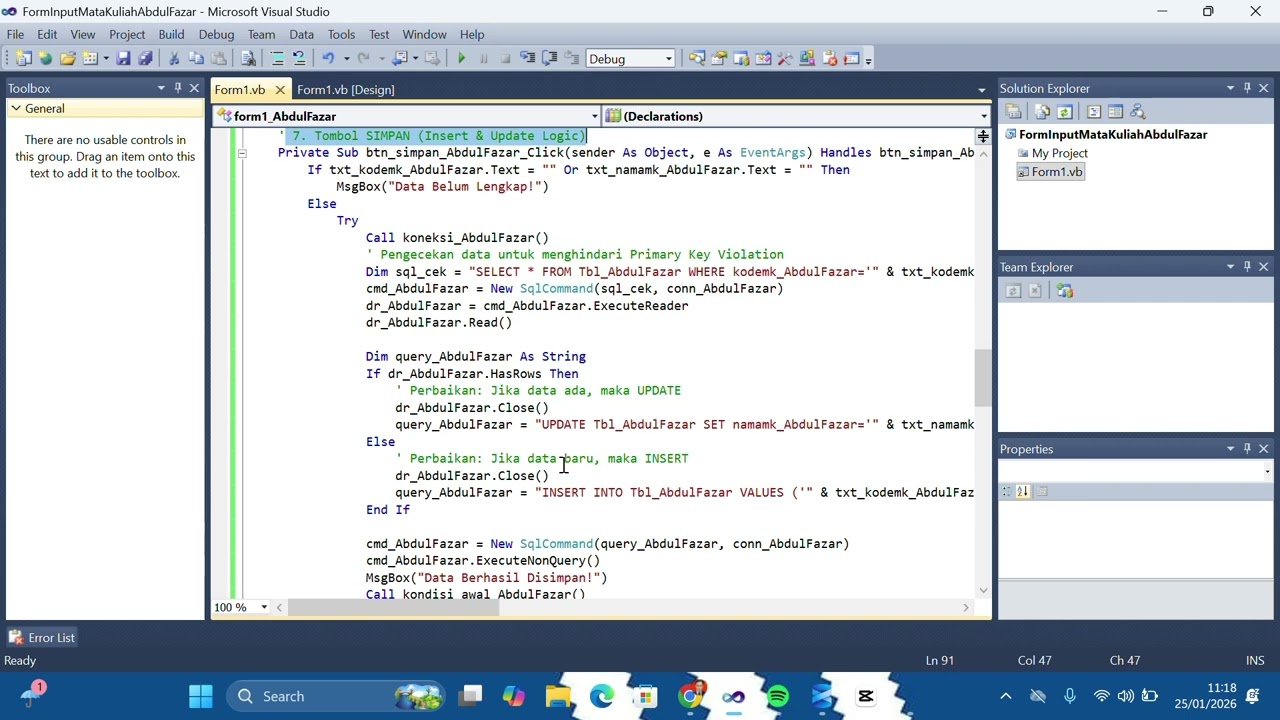Click View Class Diagram icon in Solution Explorer
The width and height of the screenshot is (1280, 720).
click(1137, 112)
